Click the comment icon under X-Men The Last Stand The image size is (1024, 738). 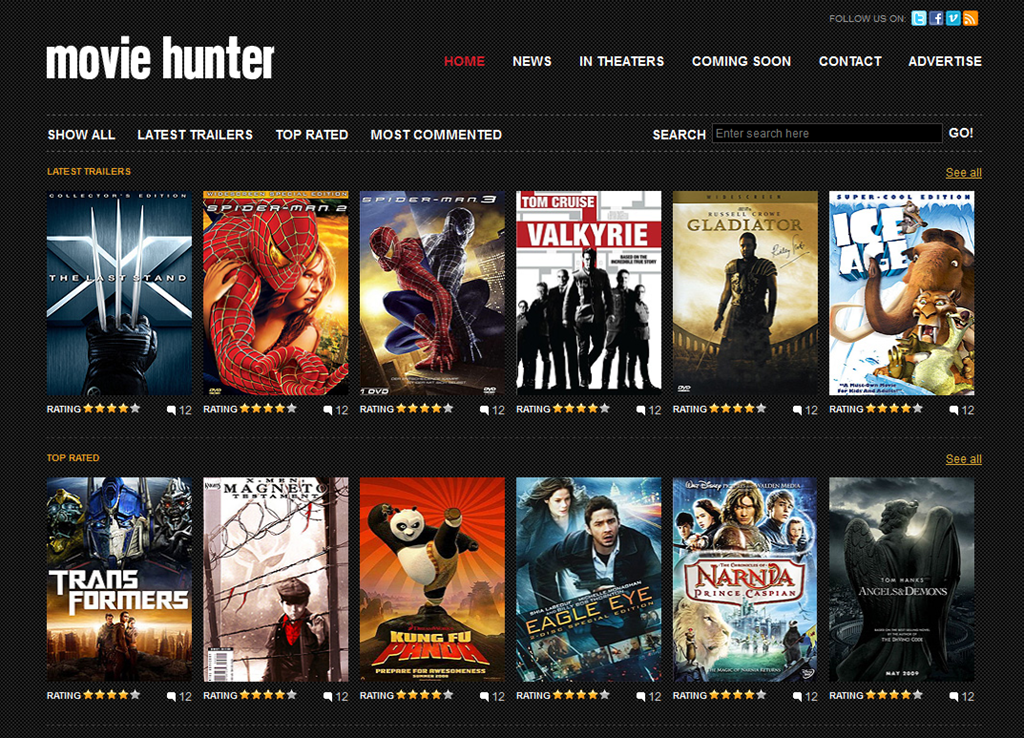pyautogui.click(x=171, y=410)
